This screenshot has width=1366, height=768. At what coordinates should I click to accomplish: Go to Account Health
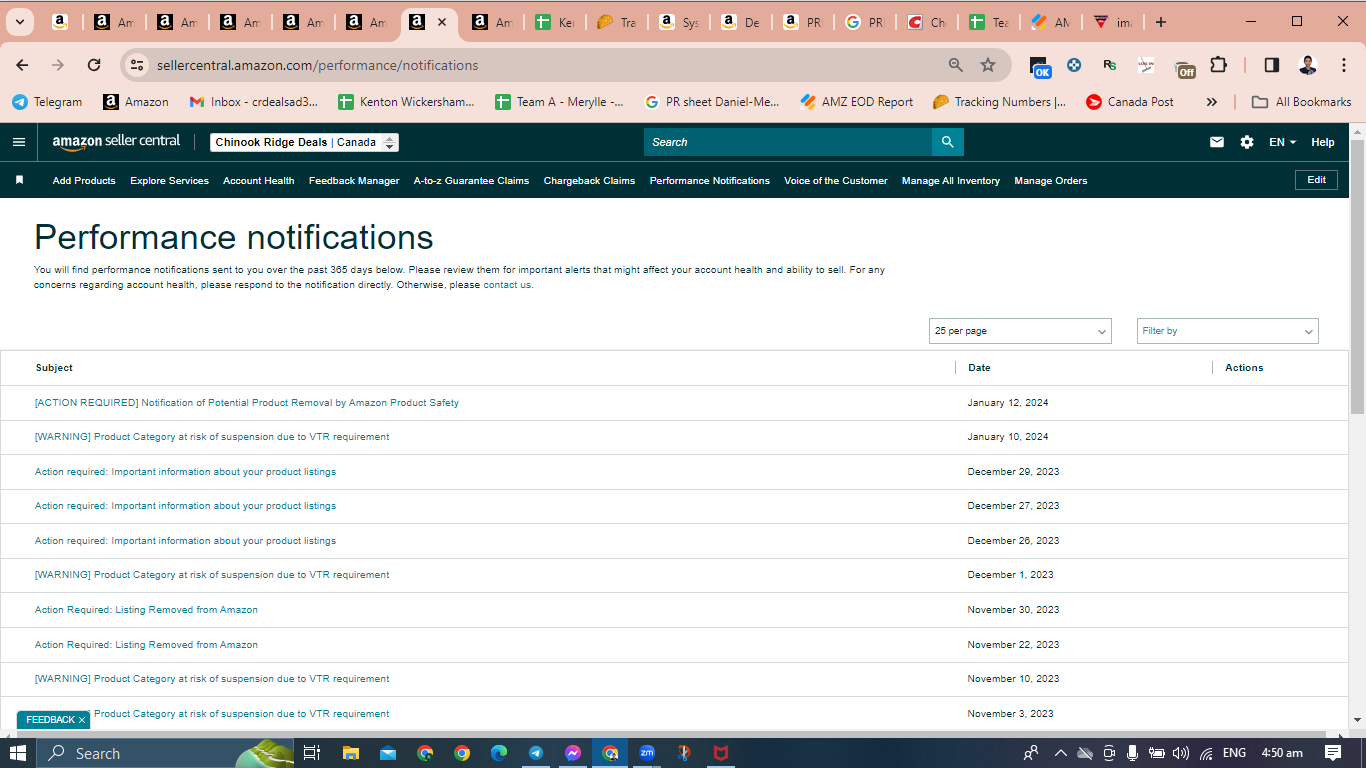tap(258, 181)
